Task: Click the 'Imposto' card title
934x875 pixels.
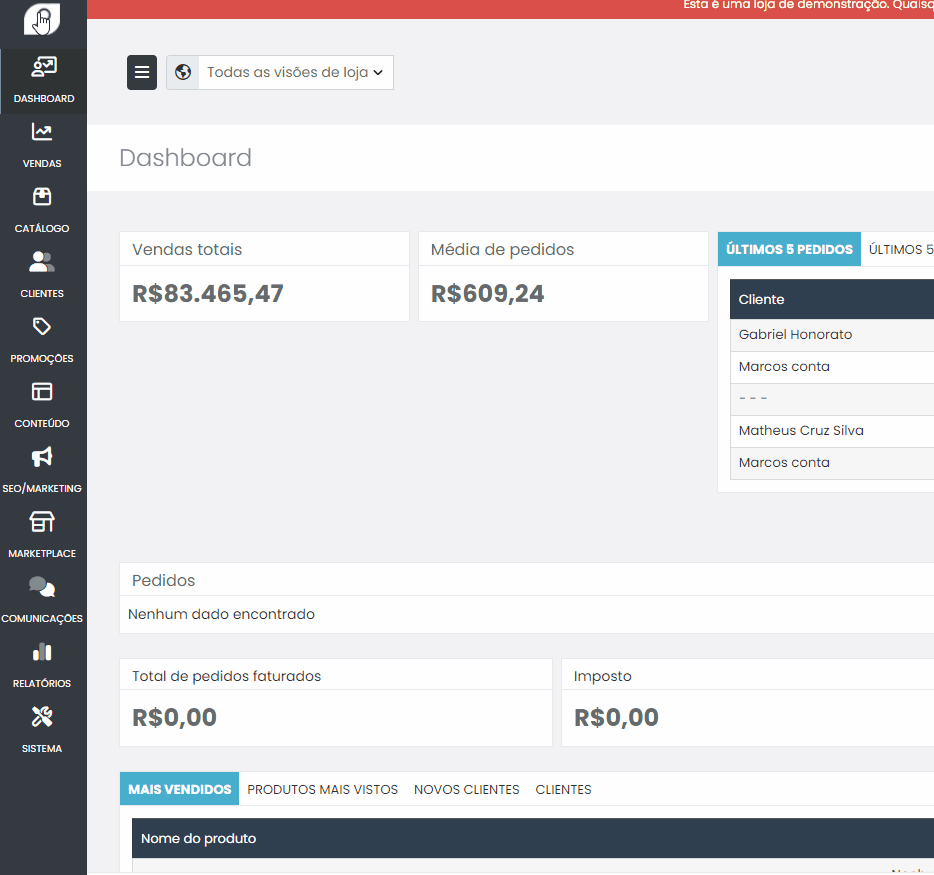Action: (602, 676)
